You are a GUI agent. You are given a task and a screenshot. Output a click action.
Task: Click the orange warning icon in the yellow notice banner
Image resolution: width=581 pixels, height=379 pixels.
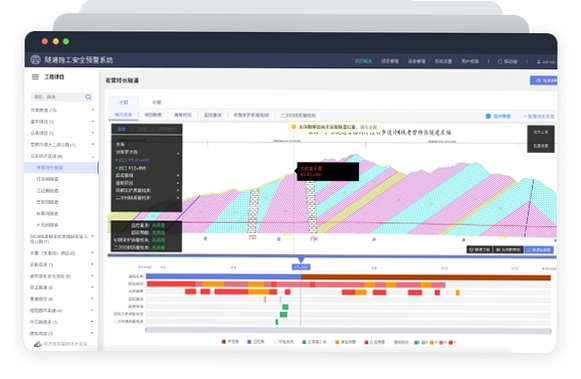(294, 127)
